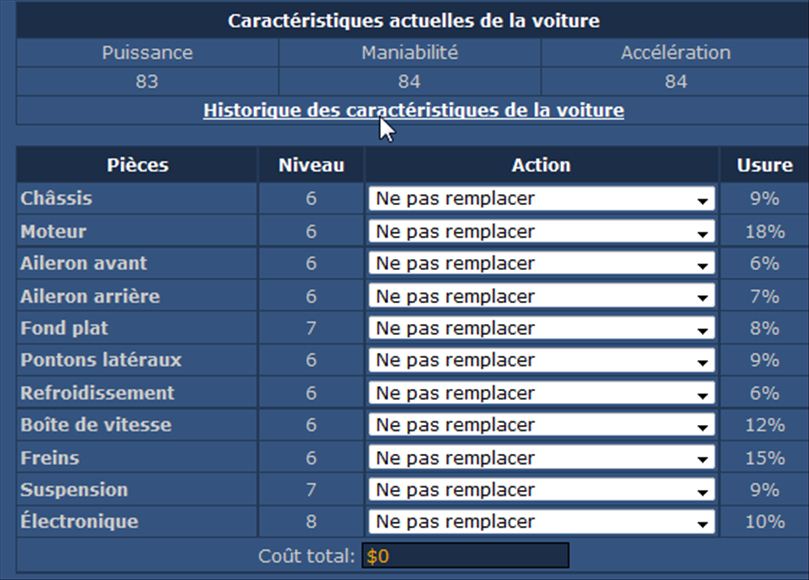Open the Refroidissement action dropdown

click(542, 393)
